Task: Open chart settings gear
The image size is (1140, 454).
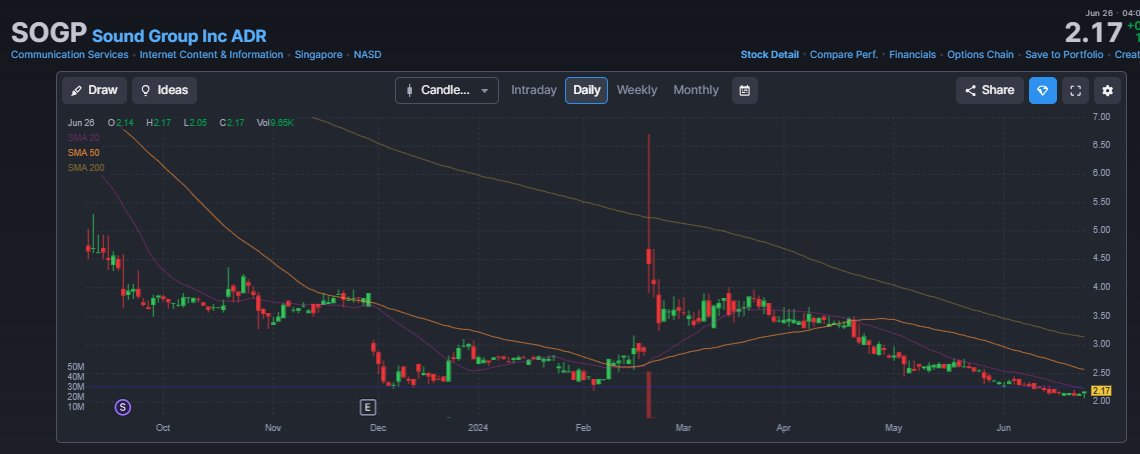Action: 1107,90
